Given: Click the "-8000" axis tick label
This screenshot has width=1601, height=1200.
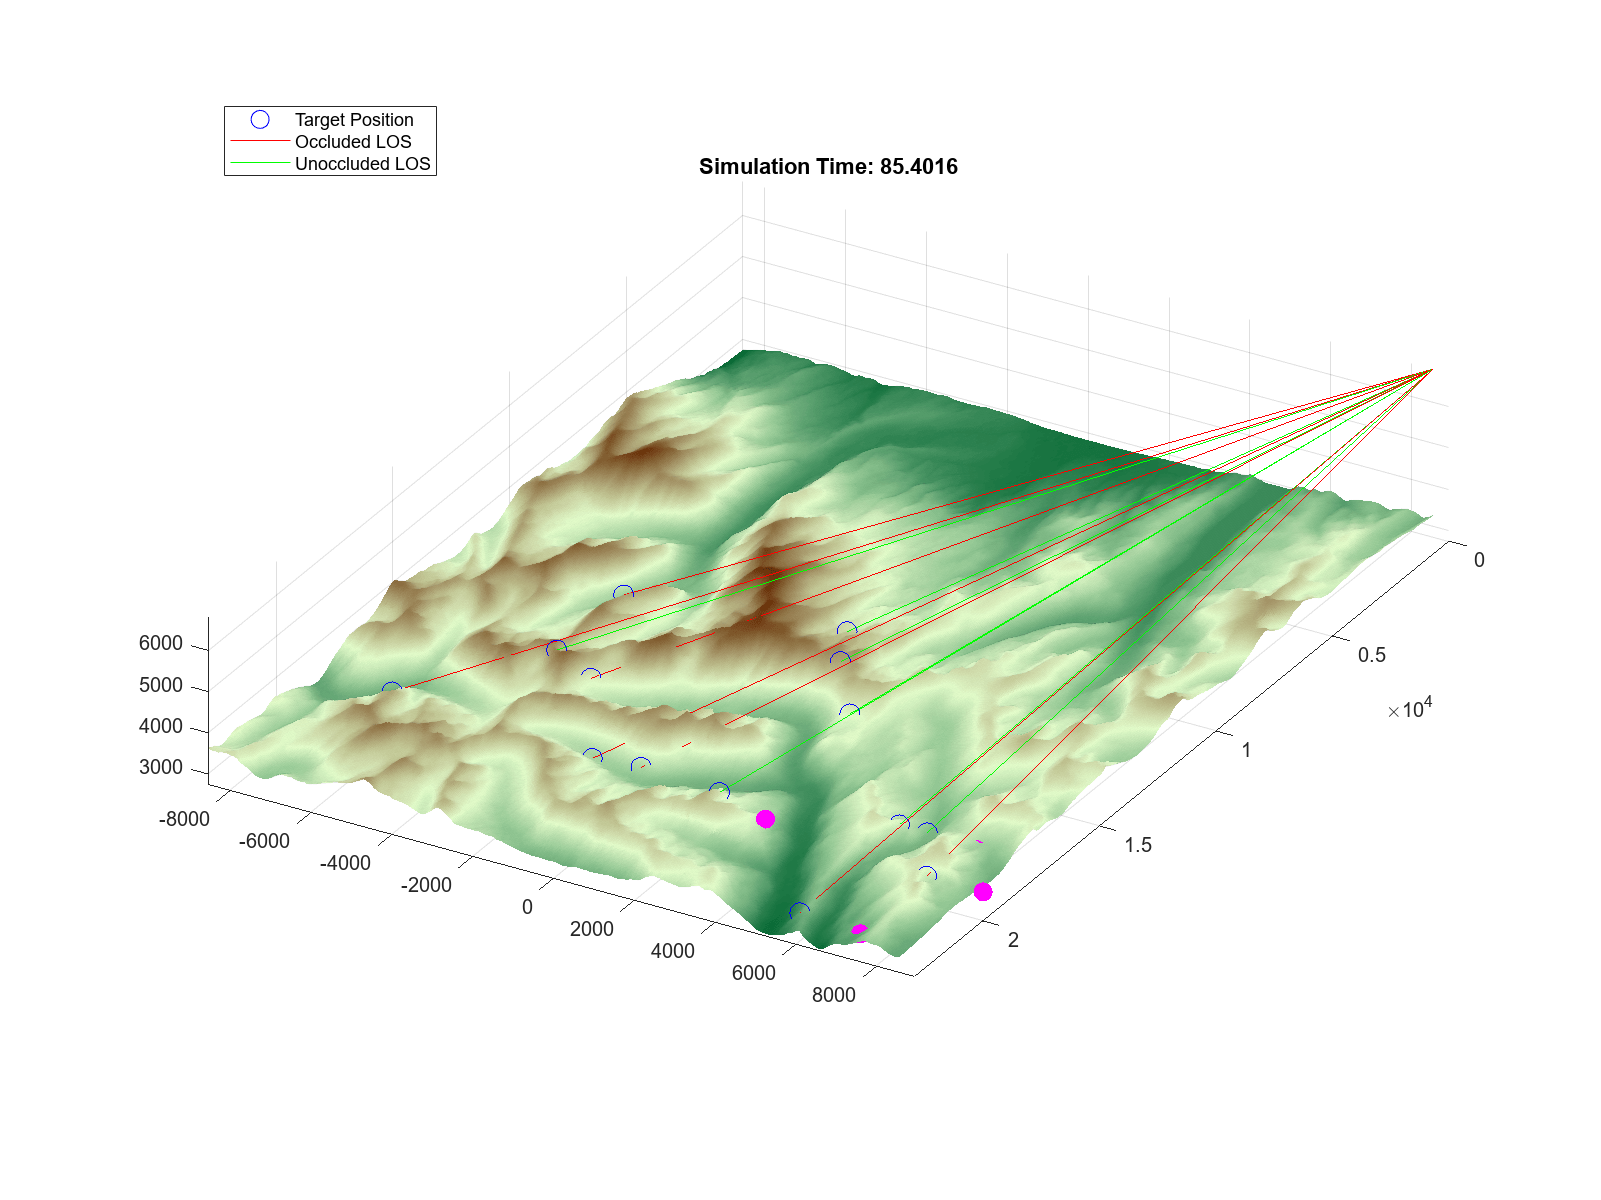Looking at the screenshot, I should (x=184, y=819).
